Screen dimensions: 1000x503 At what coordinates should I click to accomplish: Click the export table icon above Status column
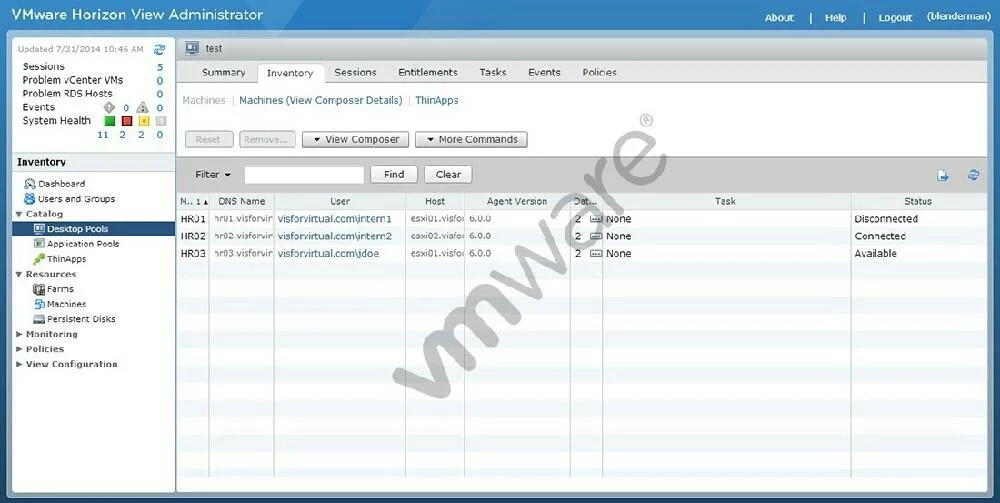(943, 175)
